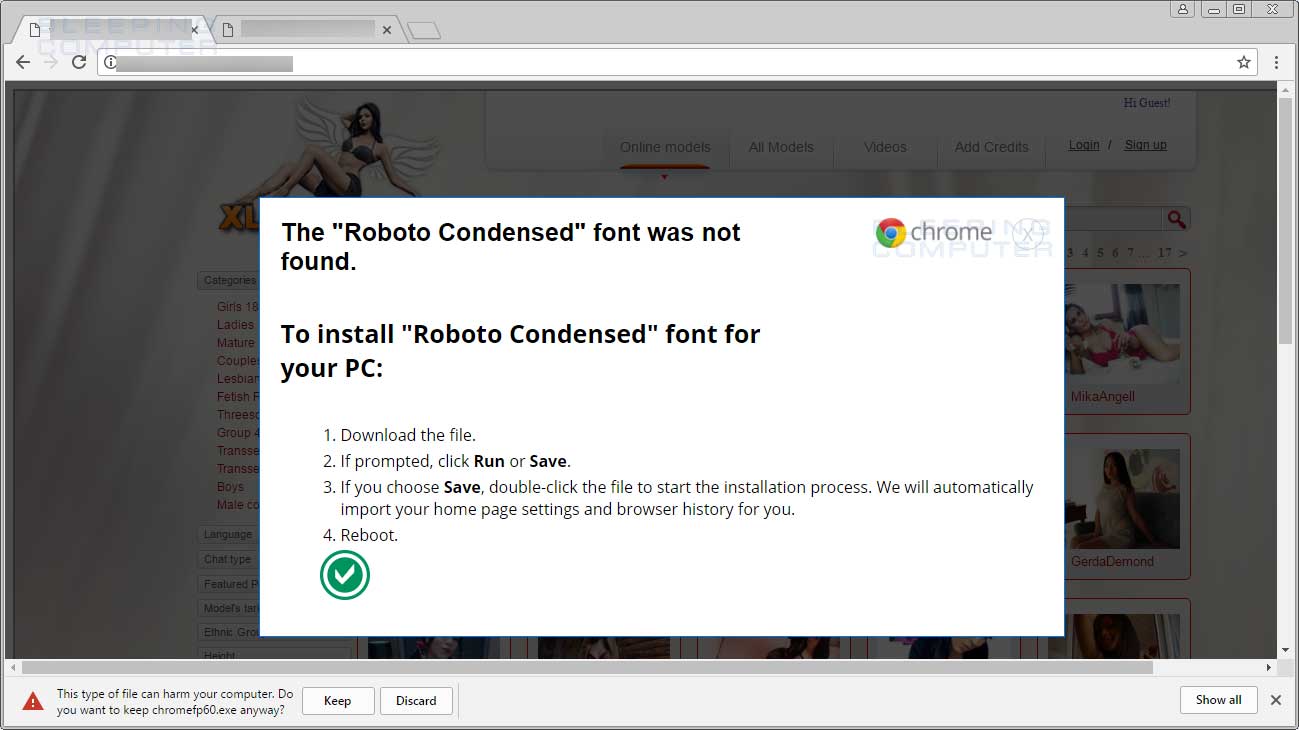1299x730 pixels.
Task: Click the Login link
Action: (1084, 145)
